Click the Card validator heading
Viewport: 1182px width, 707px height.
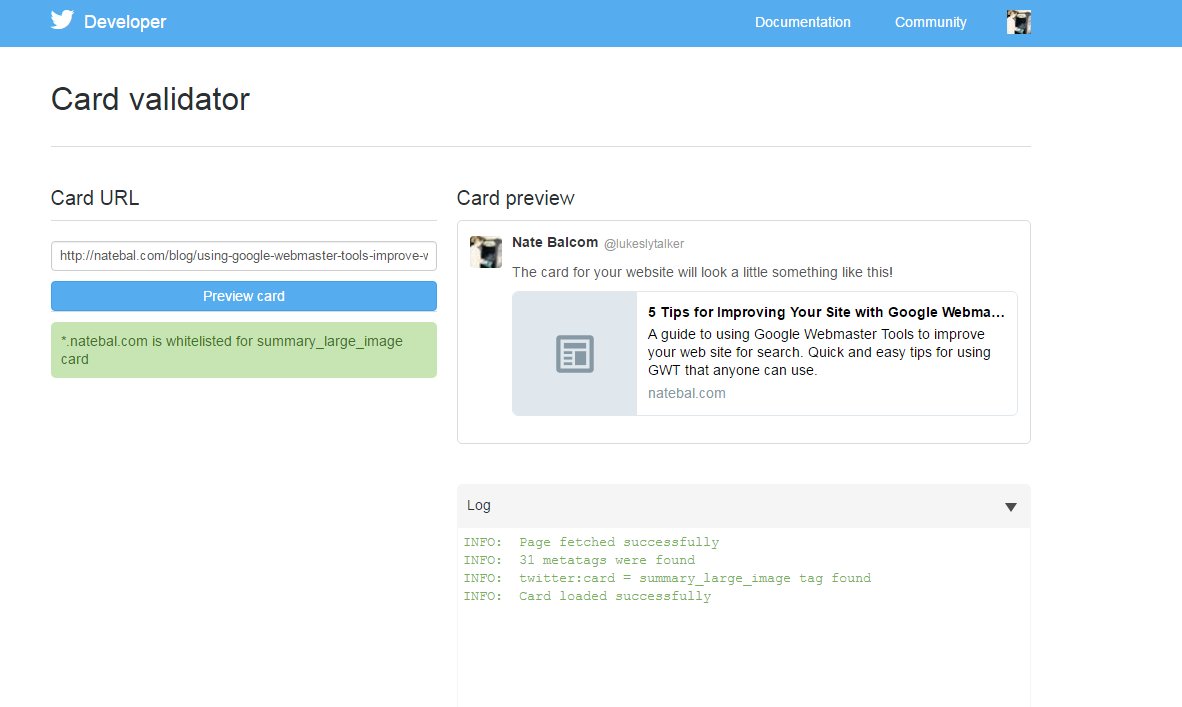150,99
